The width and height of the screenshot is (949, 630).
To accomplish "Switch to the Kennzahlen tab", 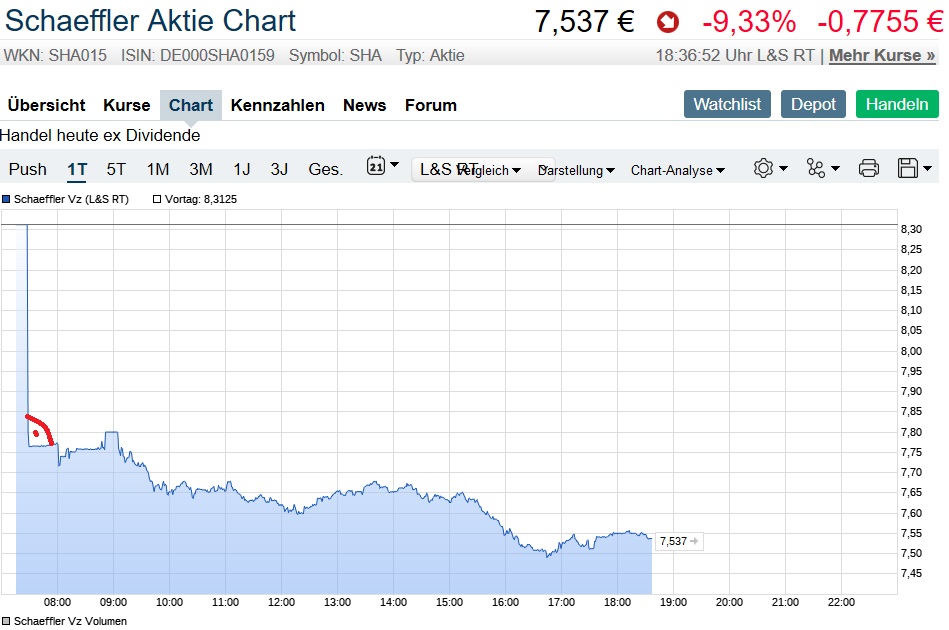I will coord(277,105).
